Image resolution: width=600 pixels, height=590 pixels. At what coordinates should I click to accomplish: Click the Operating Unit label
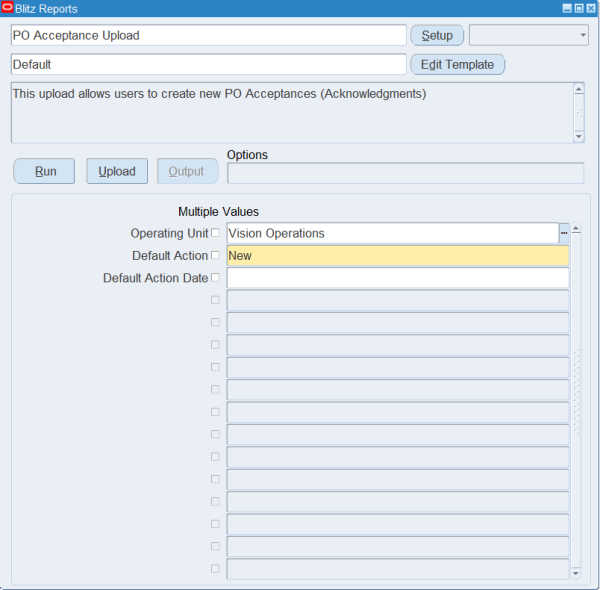click(169, 233)
